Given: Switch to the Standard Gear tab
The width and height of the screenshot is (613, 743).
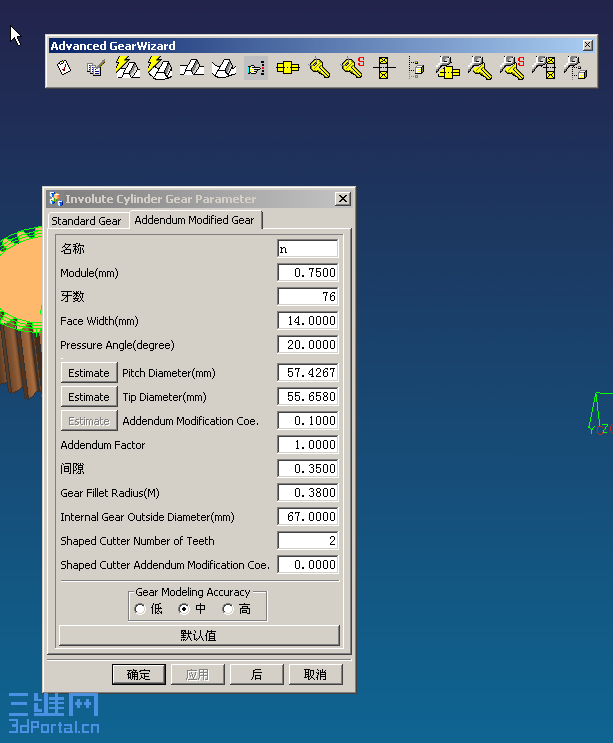Looking at the screenshot, I should [86, 221].
